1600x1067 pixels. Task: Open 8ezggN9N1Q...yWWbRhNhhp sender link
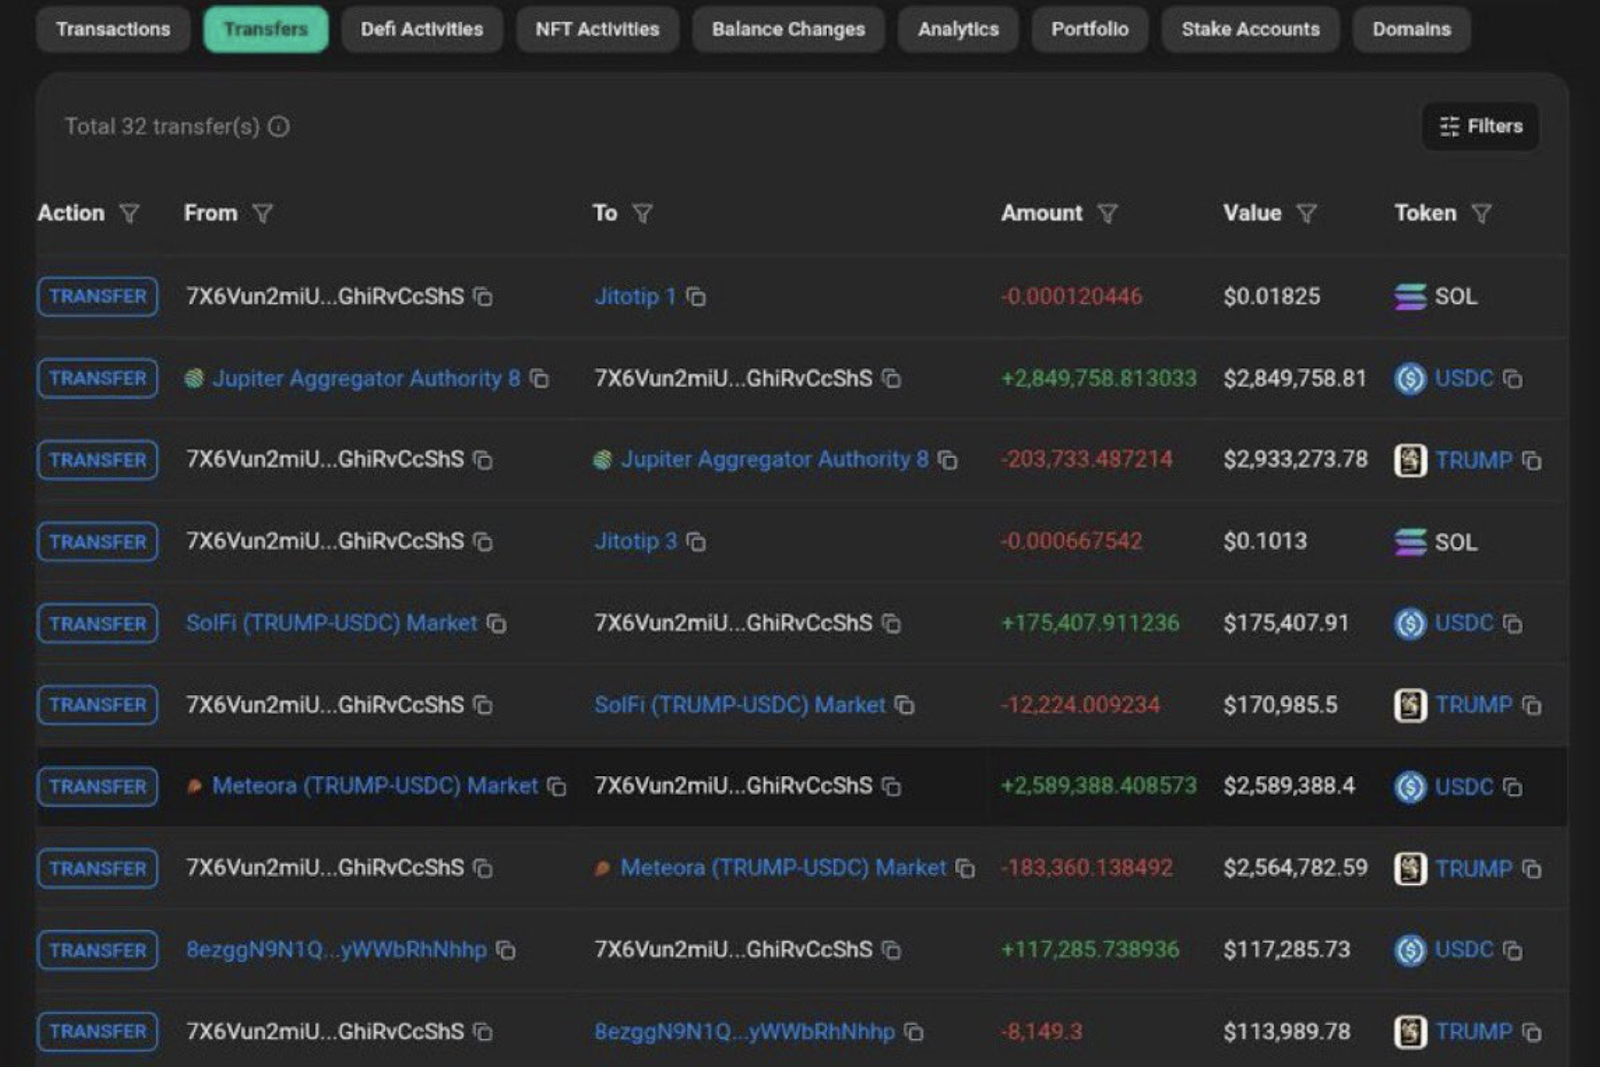tap(336, 949)
